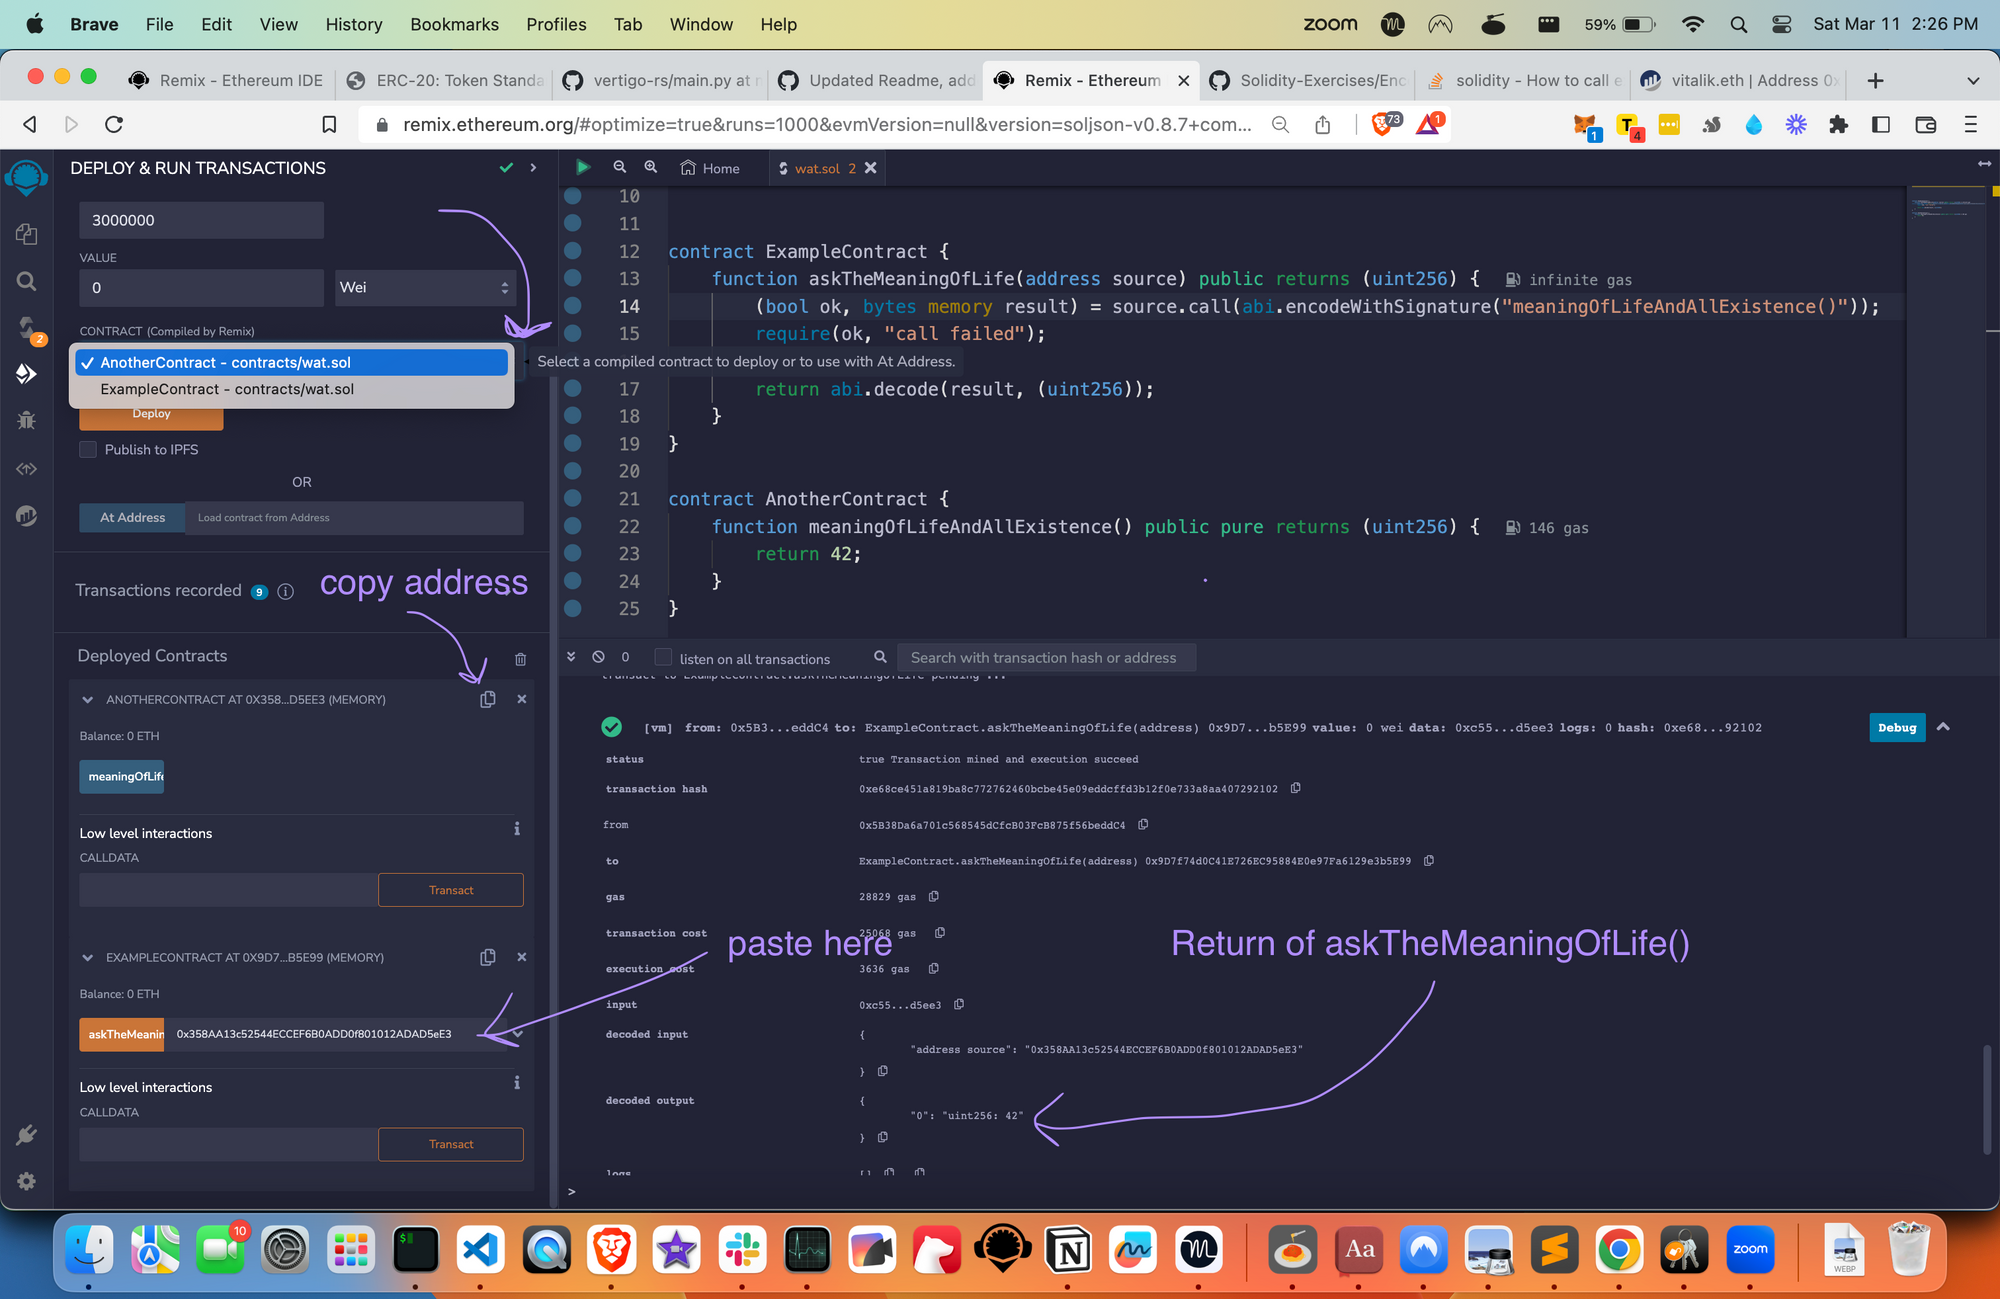
Task: Open the Bookmarks menu in menu bar
Action: pos(454,24)
